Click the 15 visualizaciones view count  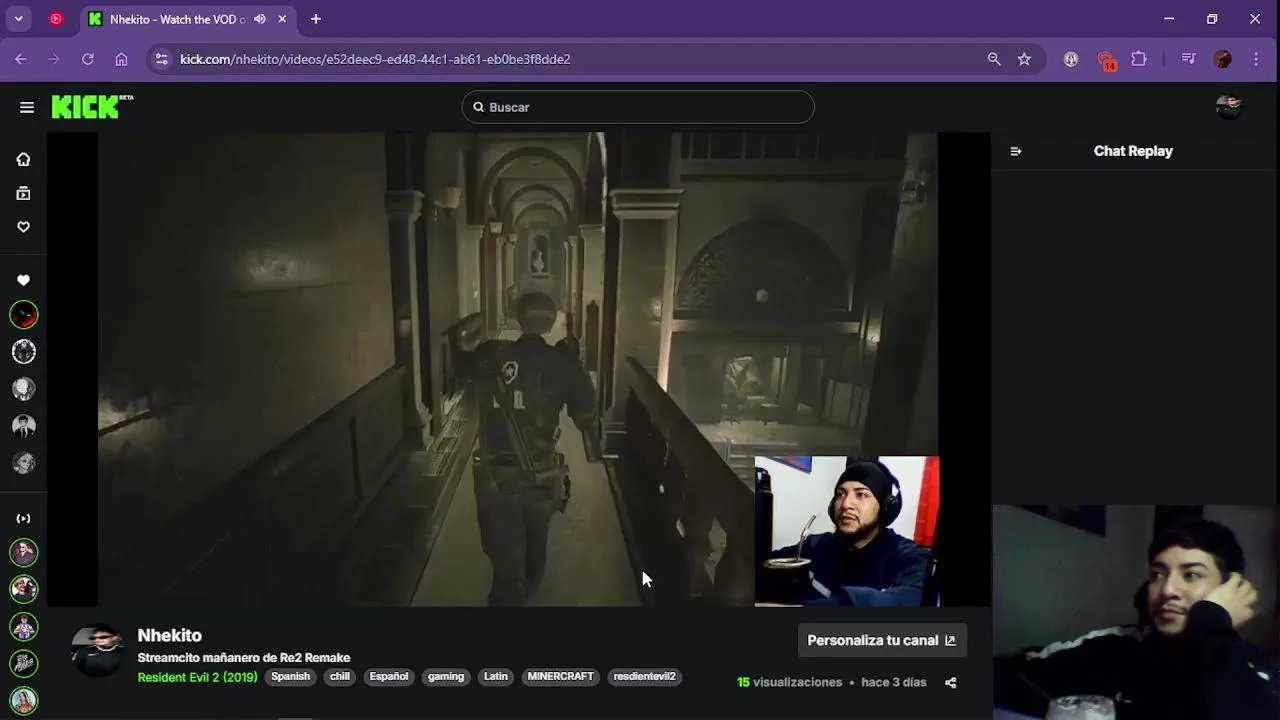(789, 683)
